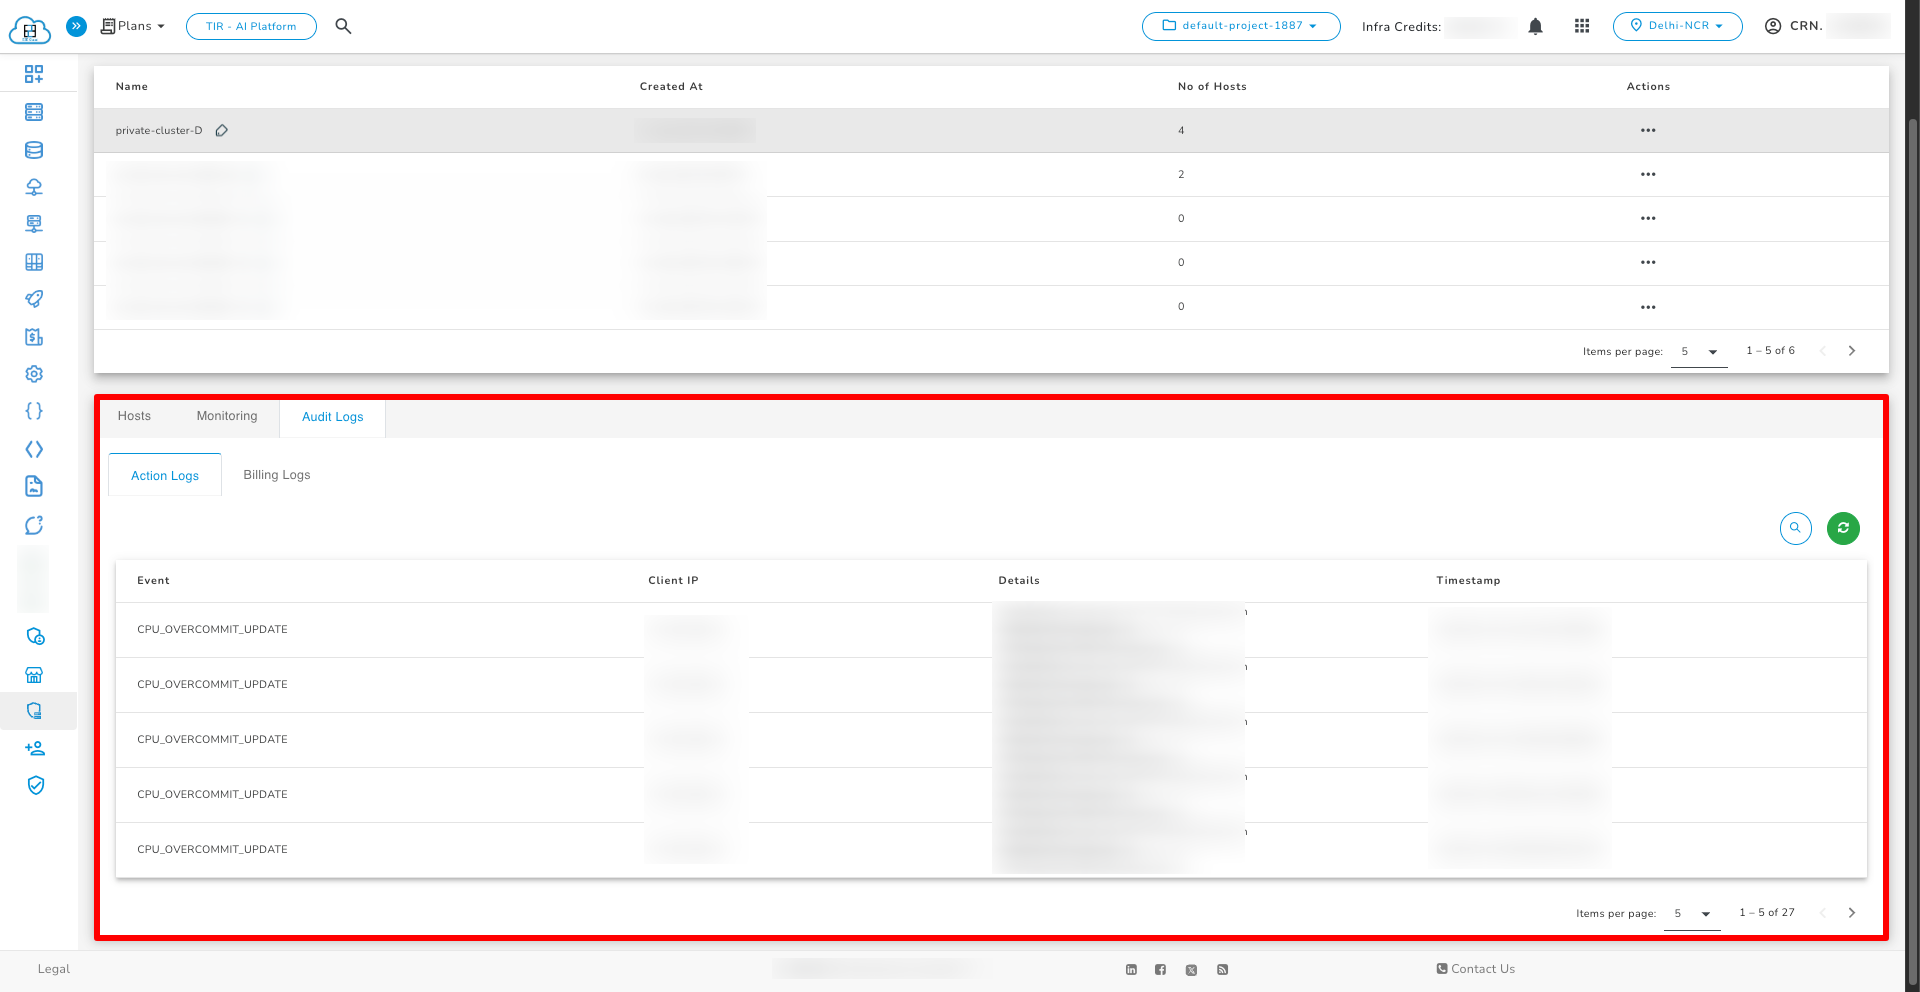This screenshot has height=992, width=1920.
Task: Change items per page for audit logs
Action: (x=1692, y=913)
